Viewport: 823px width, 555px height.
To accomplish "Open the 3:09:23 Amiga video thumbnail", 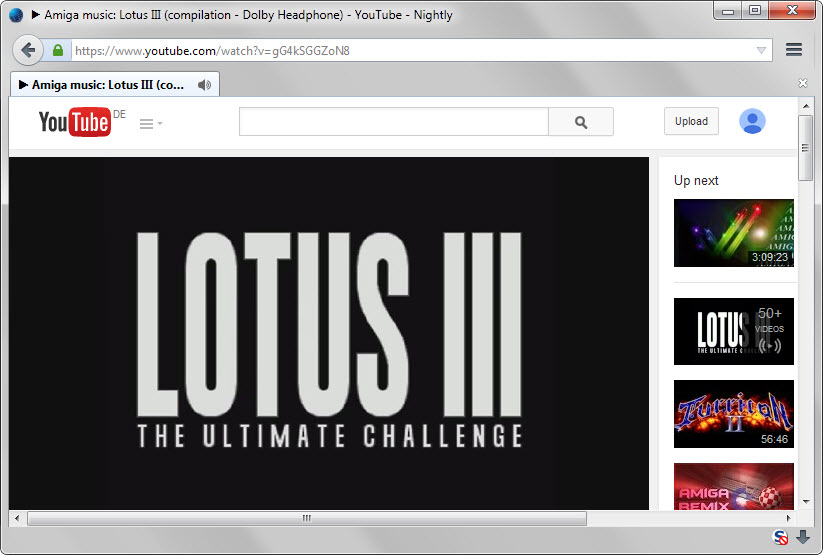I will 733,233.
